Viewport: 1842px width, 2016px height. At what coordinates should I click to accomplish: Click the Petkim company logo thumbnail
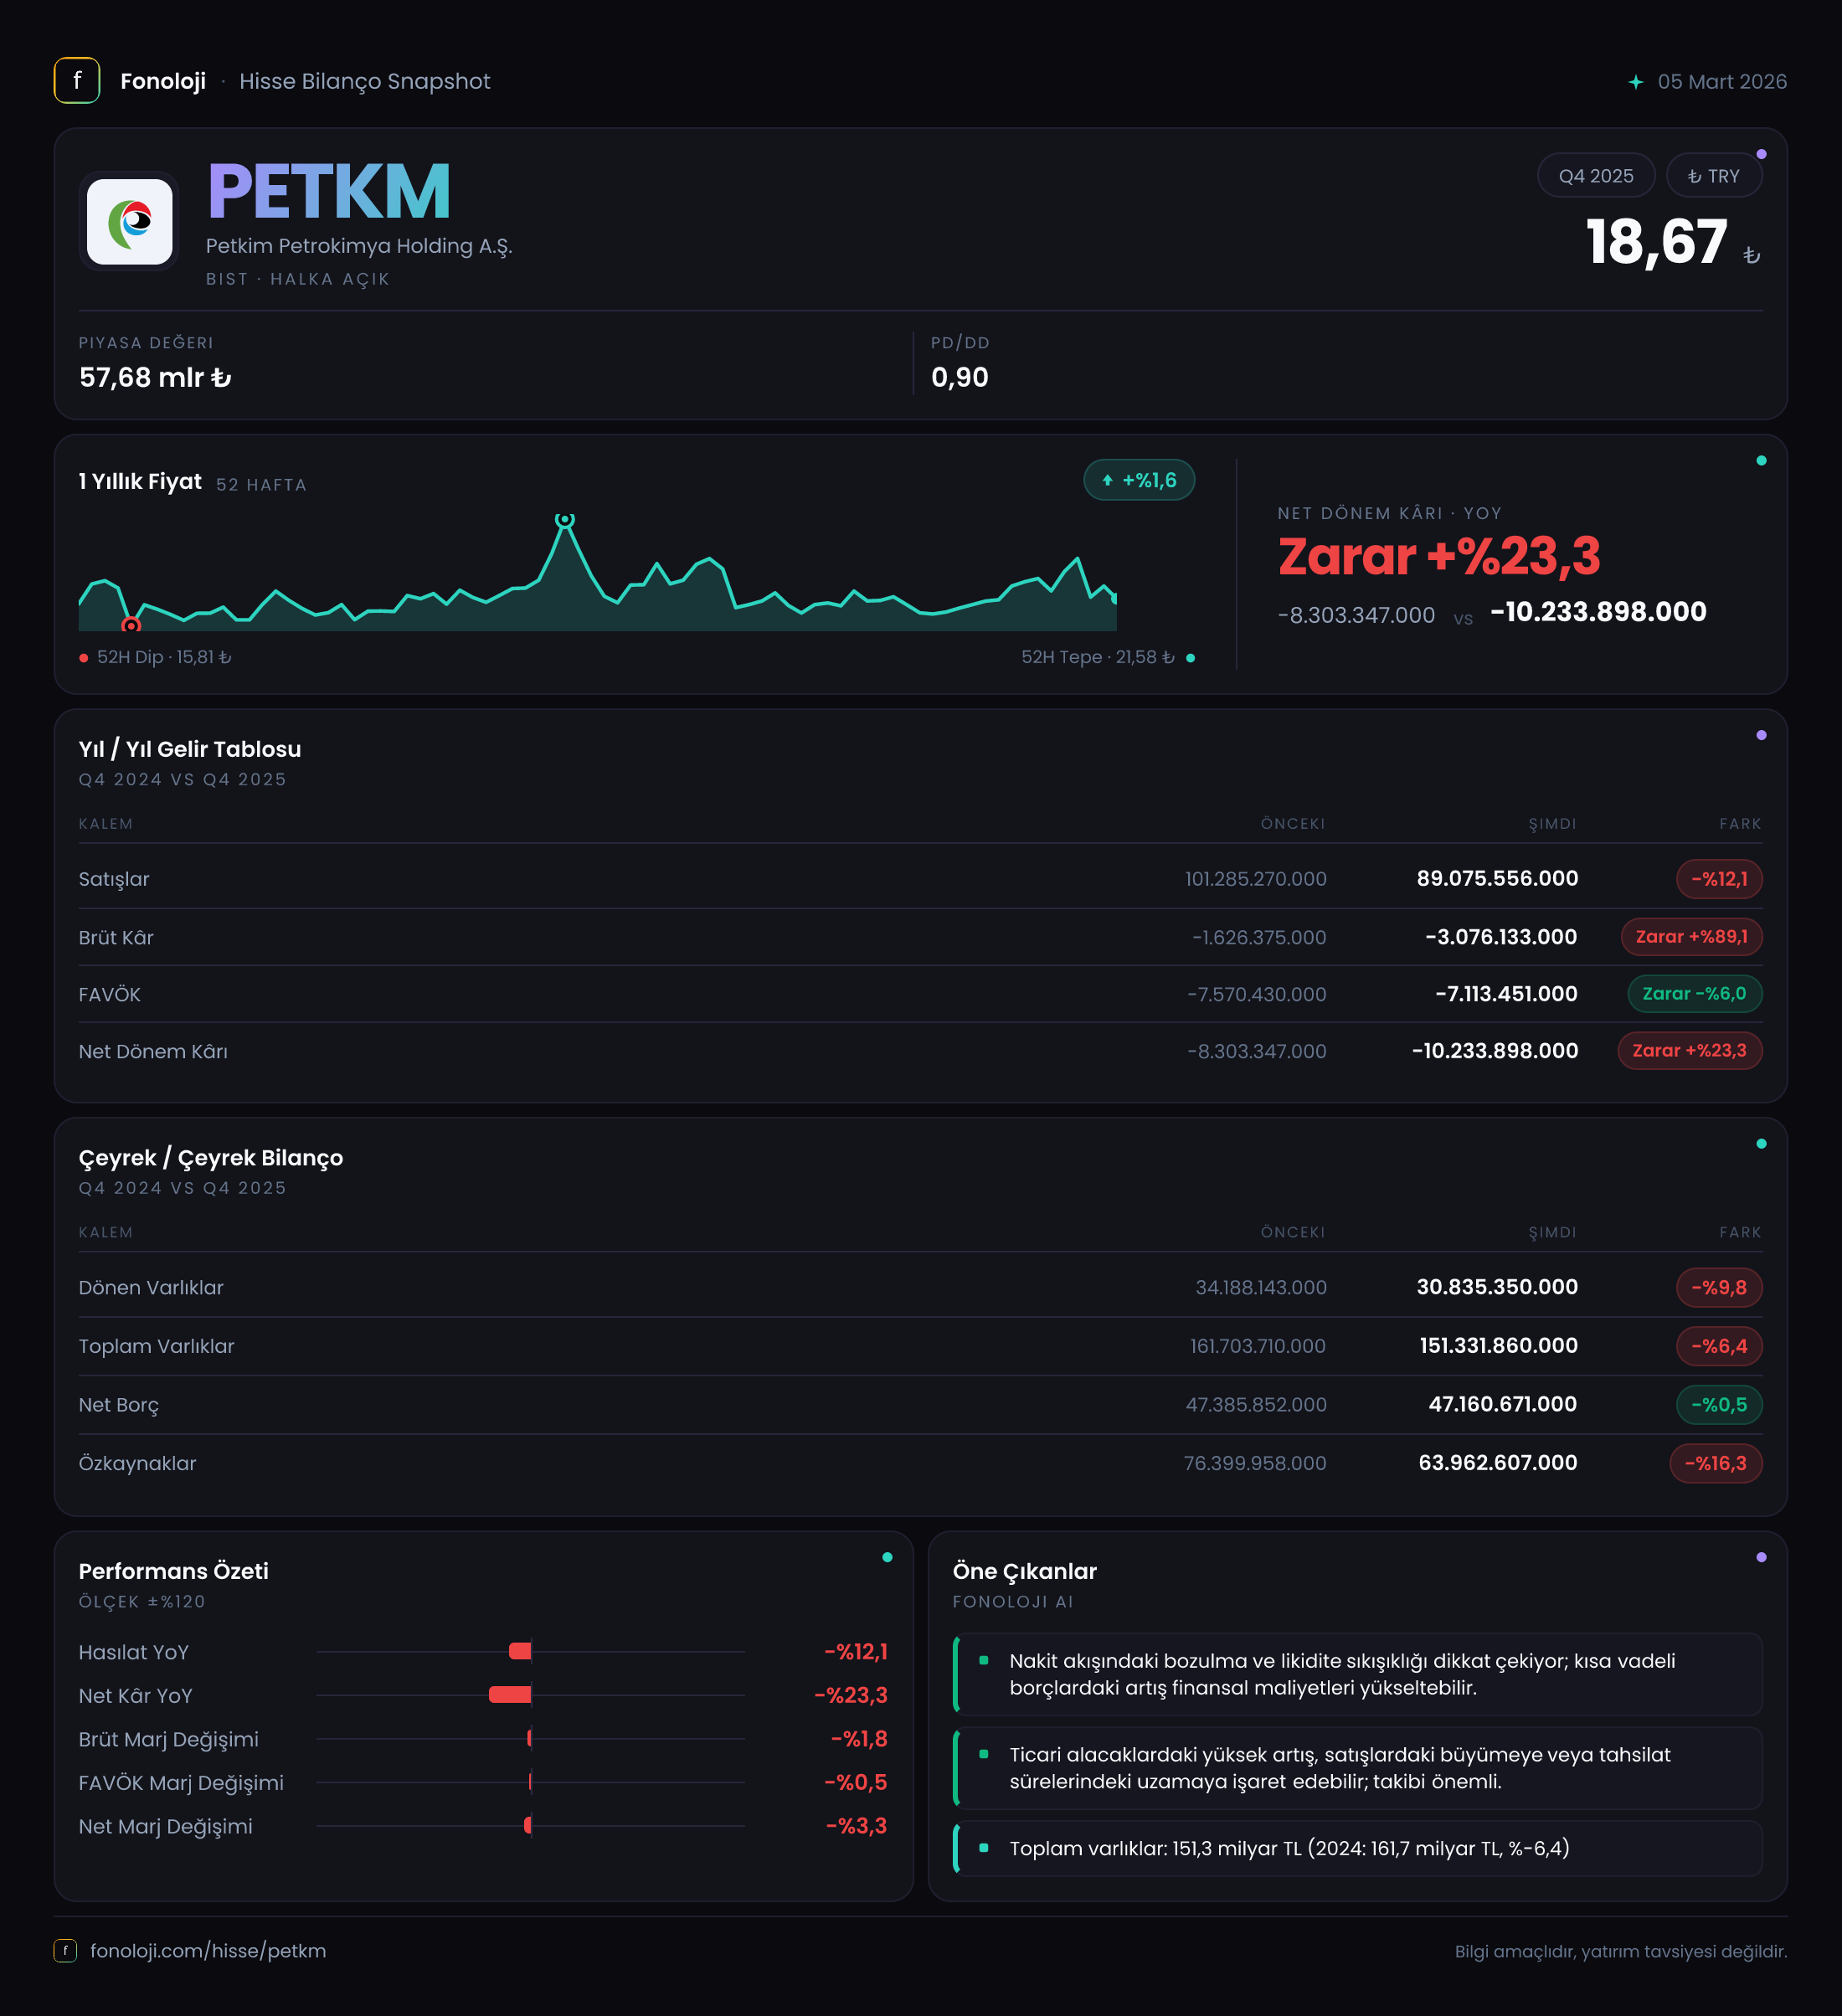pos(129,221)
